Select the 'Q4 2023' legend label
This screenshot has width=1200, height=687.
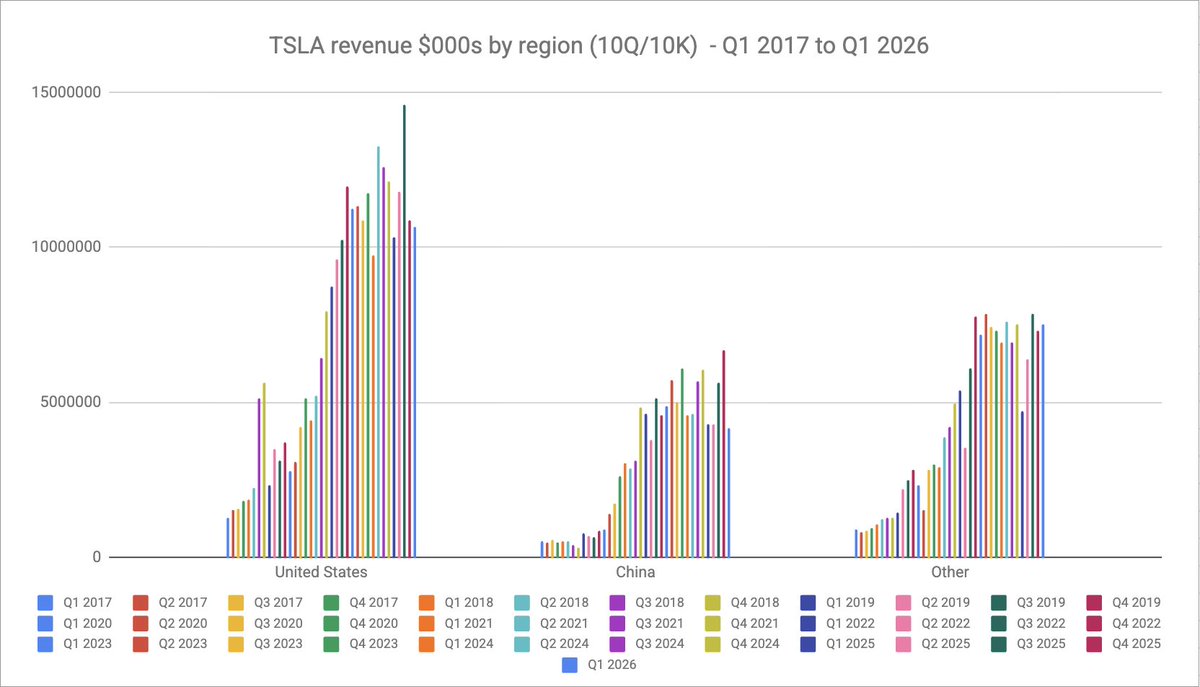click(373, 643)
